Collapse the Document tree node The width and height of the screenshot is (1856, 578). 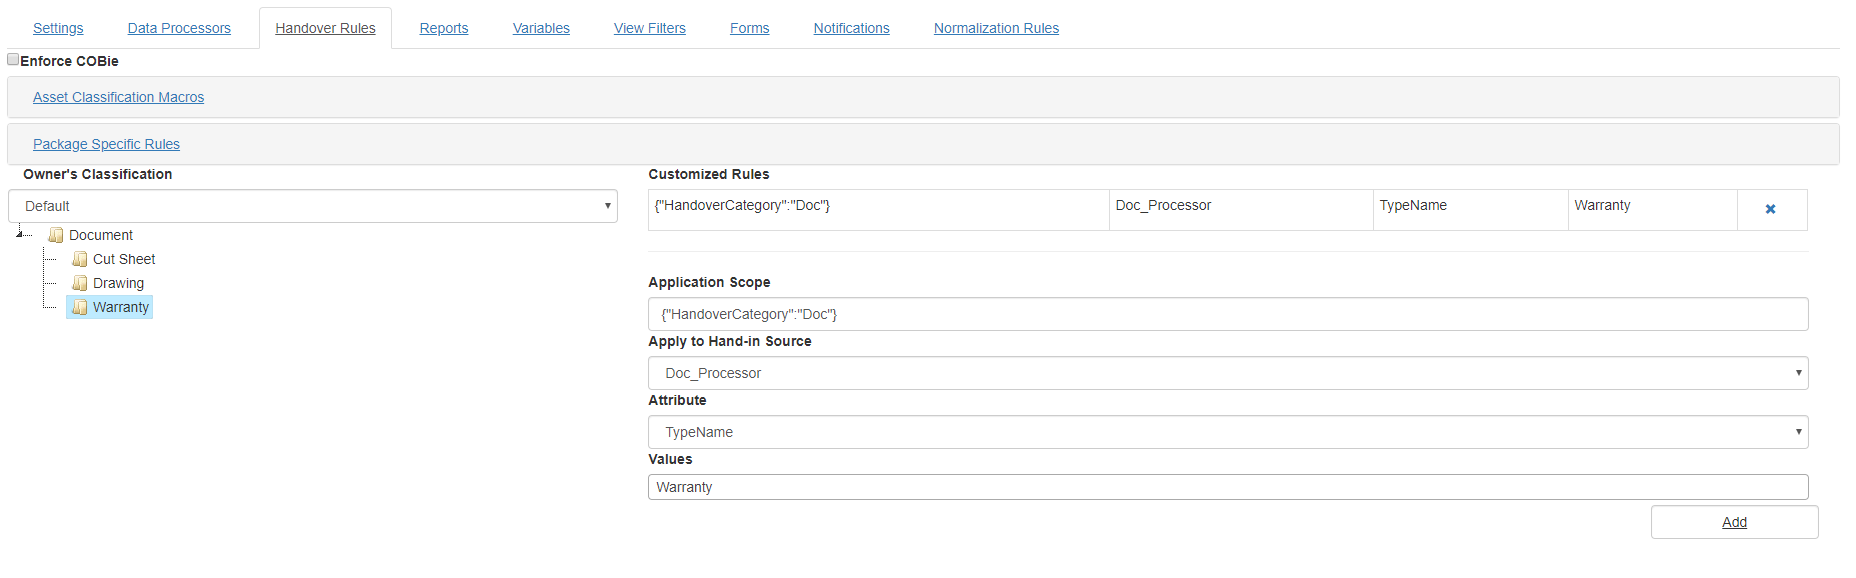[x=20, y=234]
